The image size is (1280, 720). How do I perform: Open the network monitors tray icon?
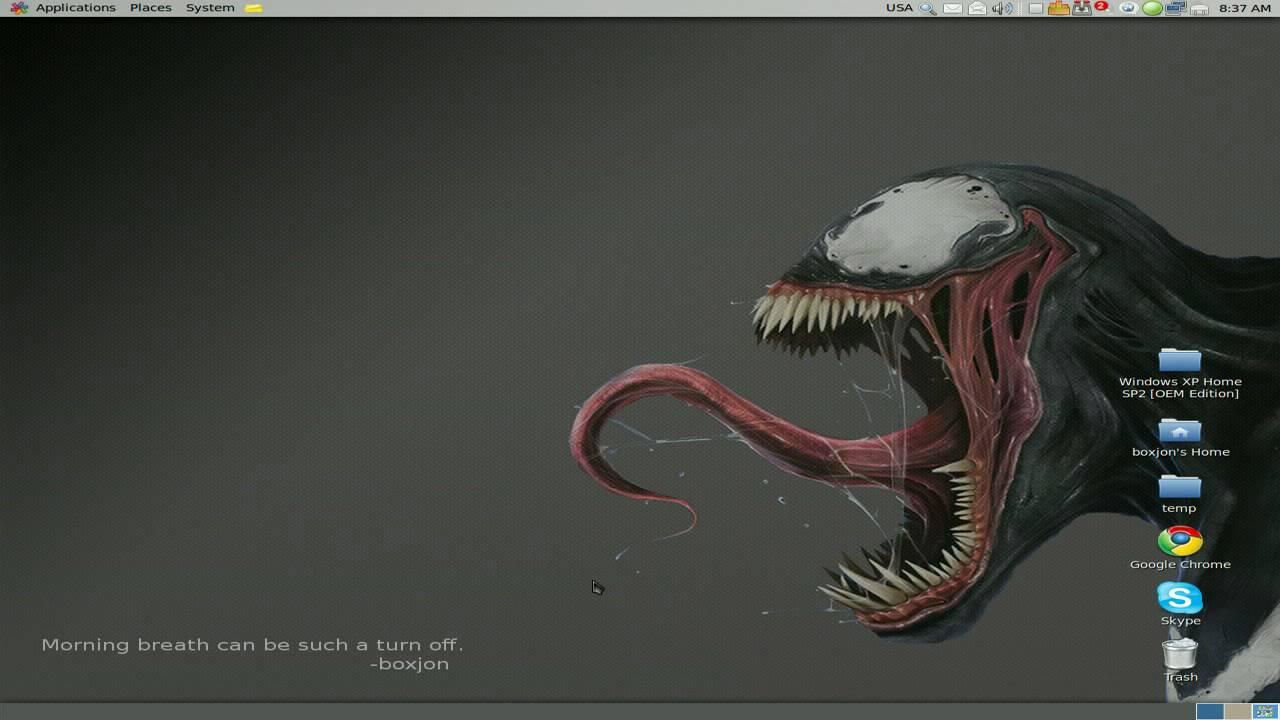pos(1175,8)
